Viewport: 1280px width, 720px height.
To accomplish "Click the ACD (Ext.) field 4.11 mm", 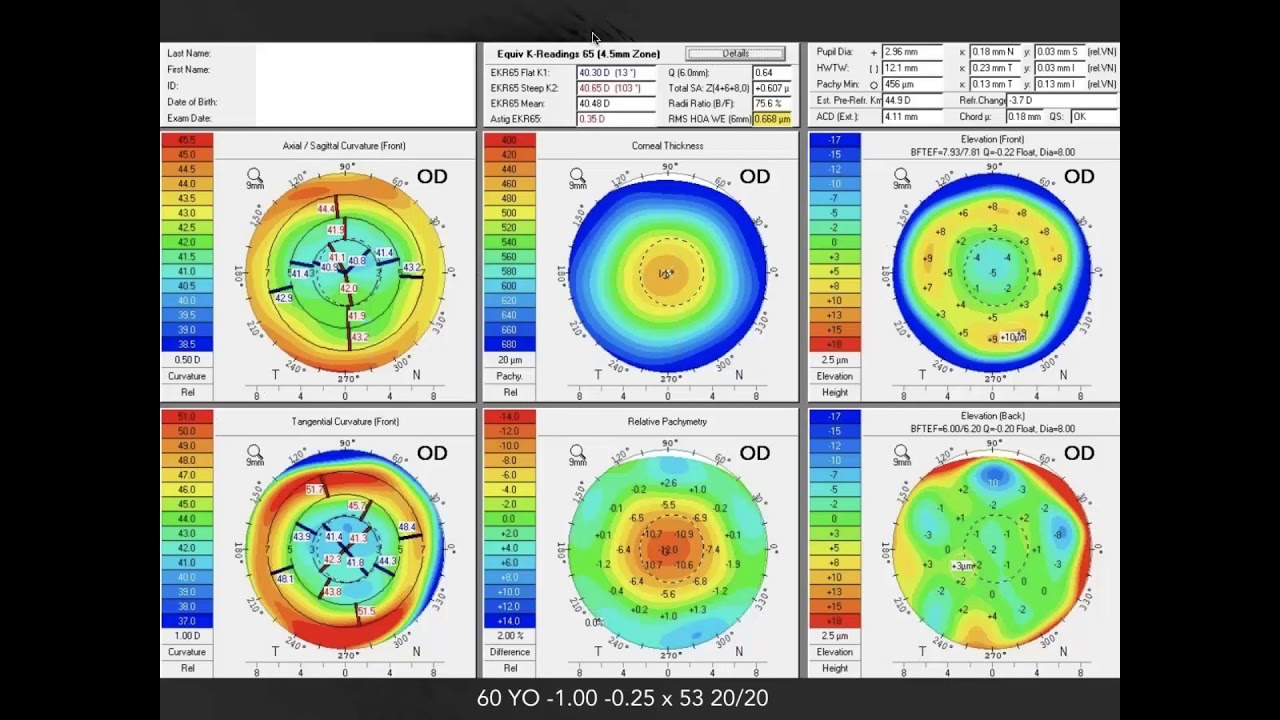I will click(x=914, y=117).
